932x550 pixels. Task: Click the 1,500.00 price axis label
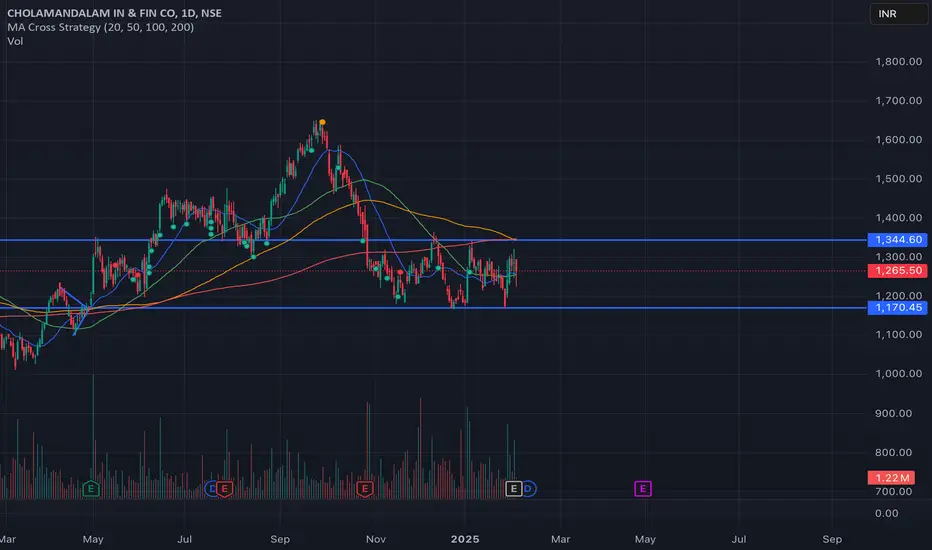point(899,178)
